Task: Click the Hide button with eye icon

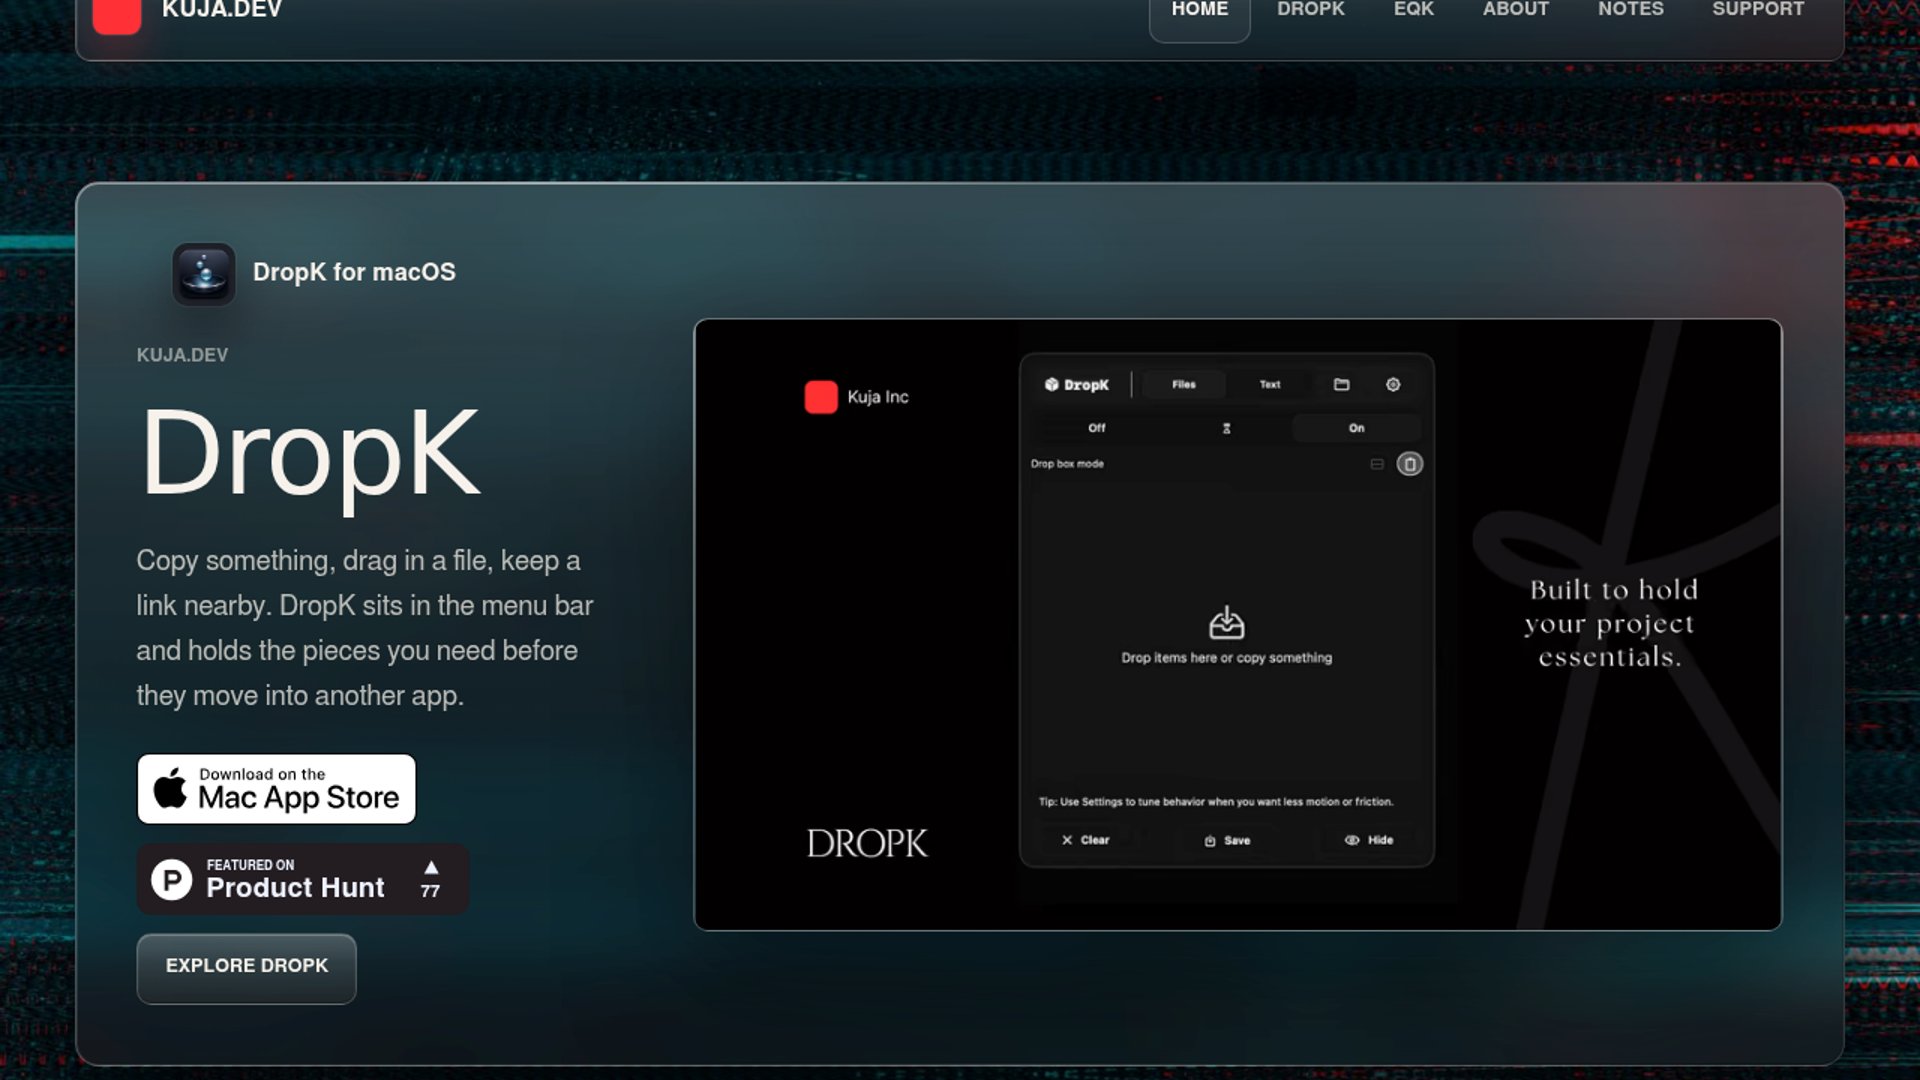Action: (1369, 840)
